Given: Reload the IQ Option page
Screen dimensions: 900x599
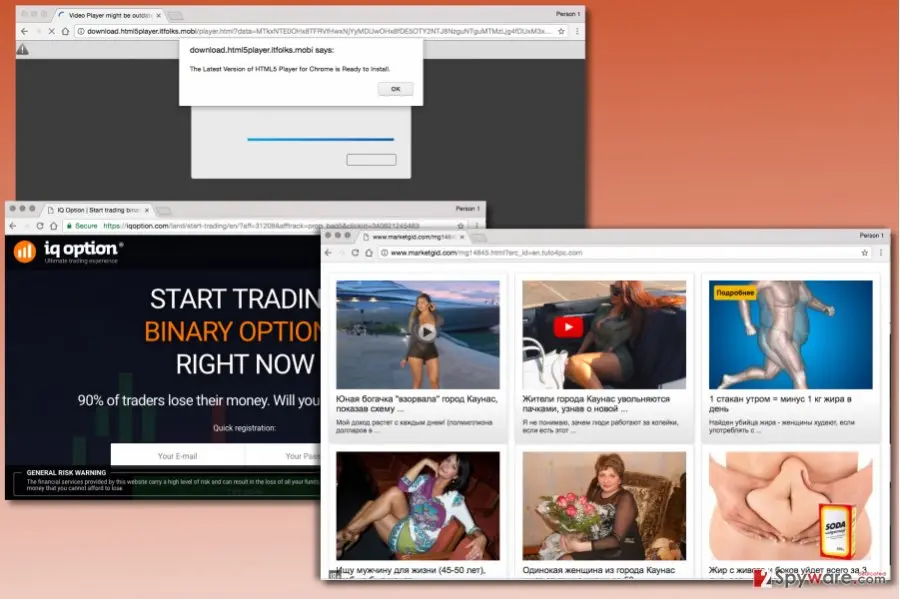Looking at the screenshot, I should tap(40, 226).
